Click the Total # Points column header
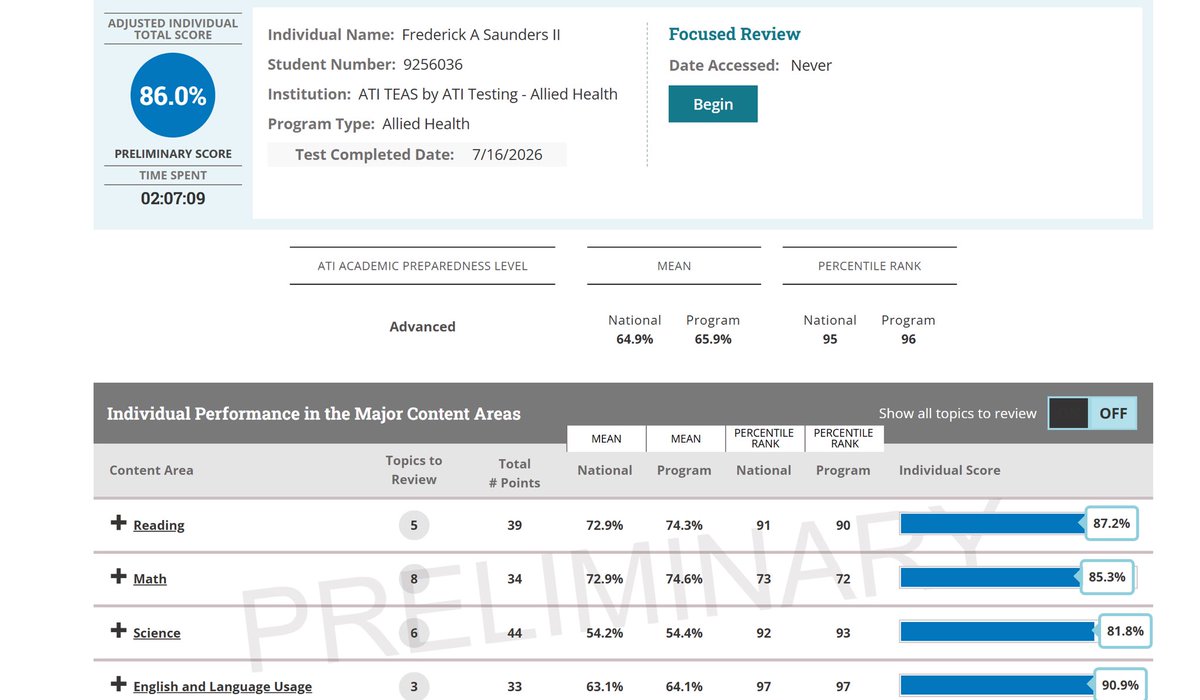The image size is (1200, 700). pos(514,473)
